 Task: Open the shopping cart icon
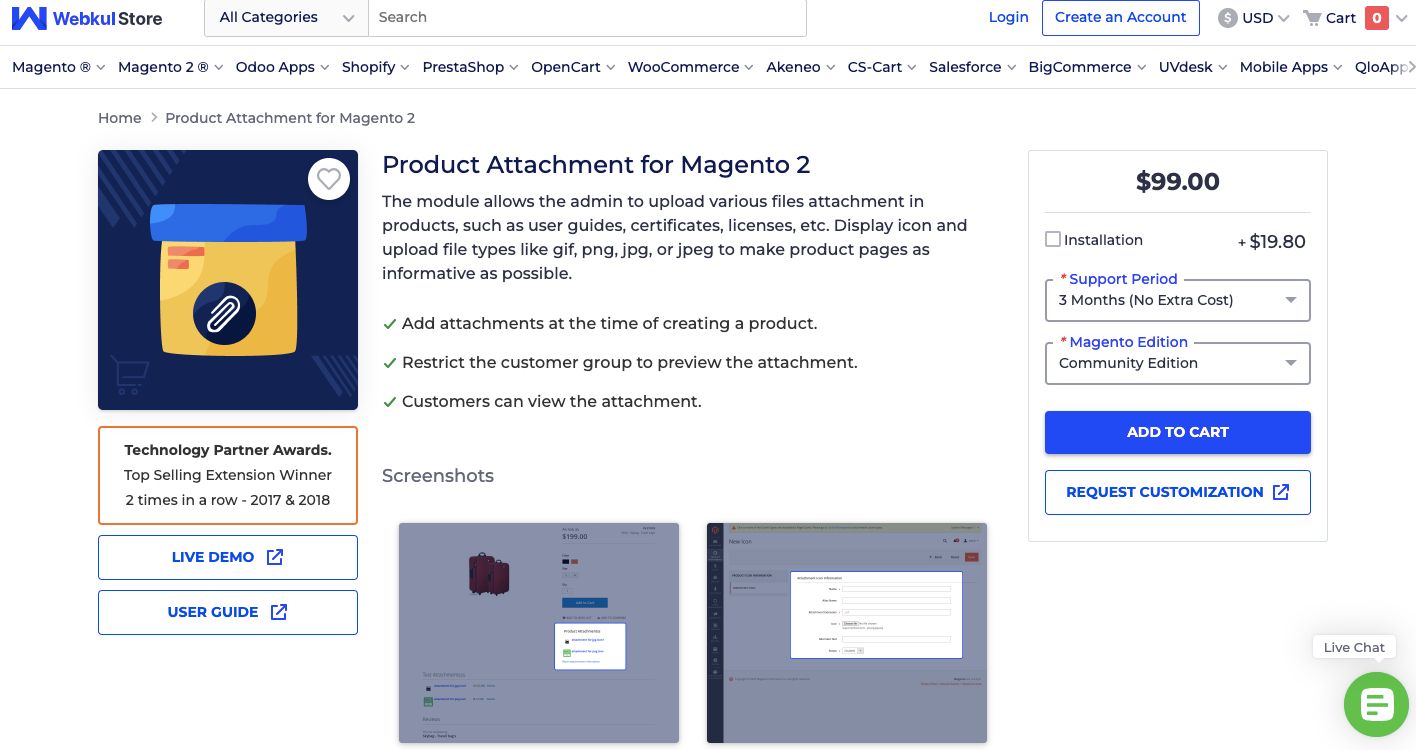point(1313,17)
